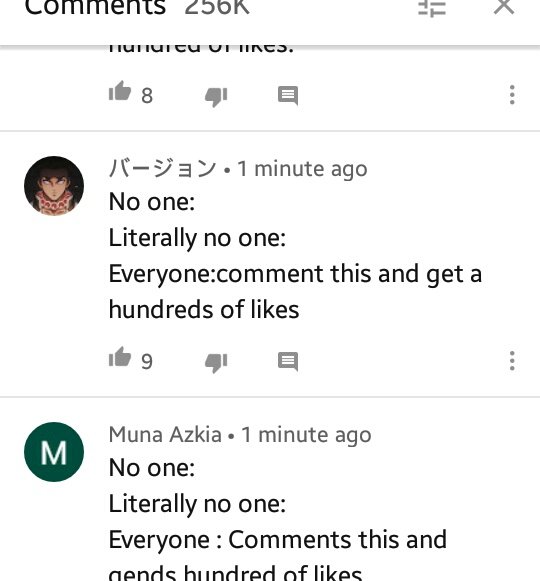540x581 pixels.
Task: Dislike バージョン's comment
Action: [x=216, y=363]
